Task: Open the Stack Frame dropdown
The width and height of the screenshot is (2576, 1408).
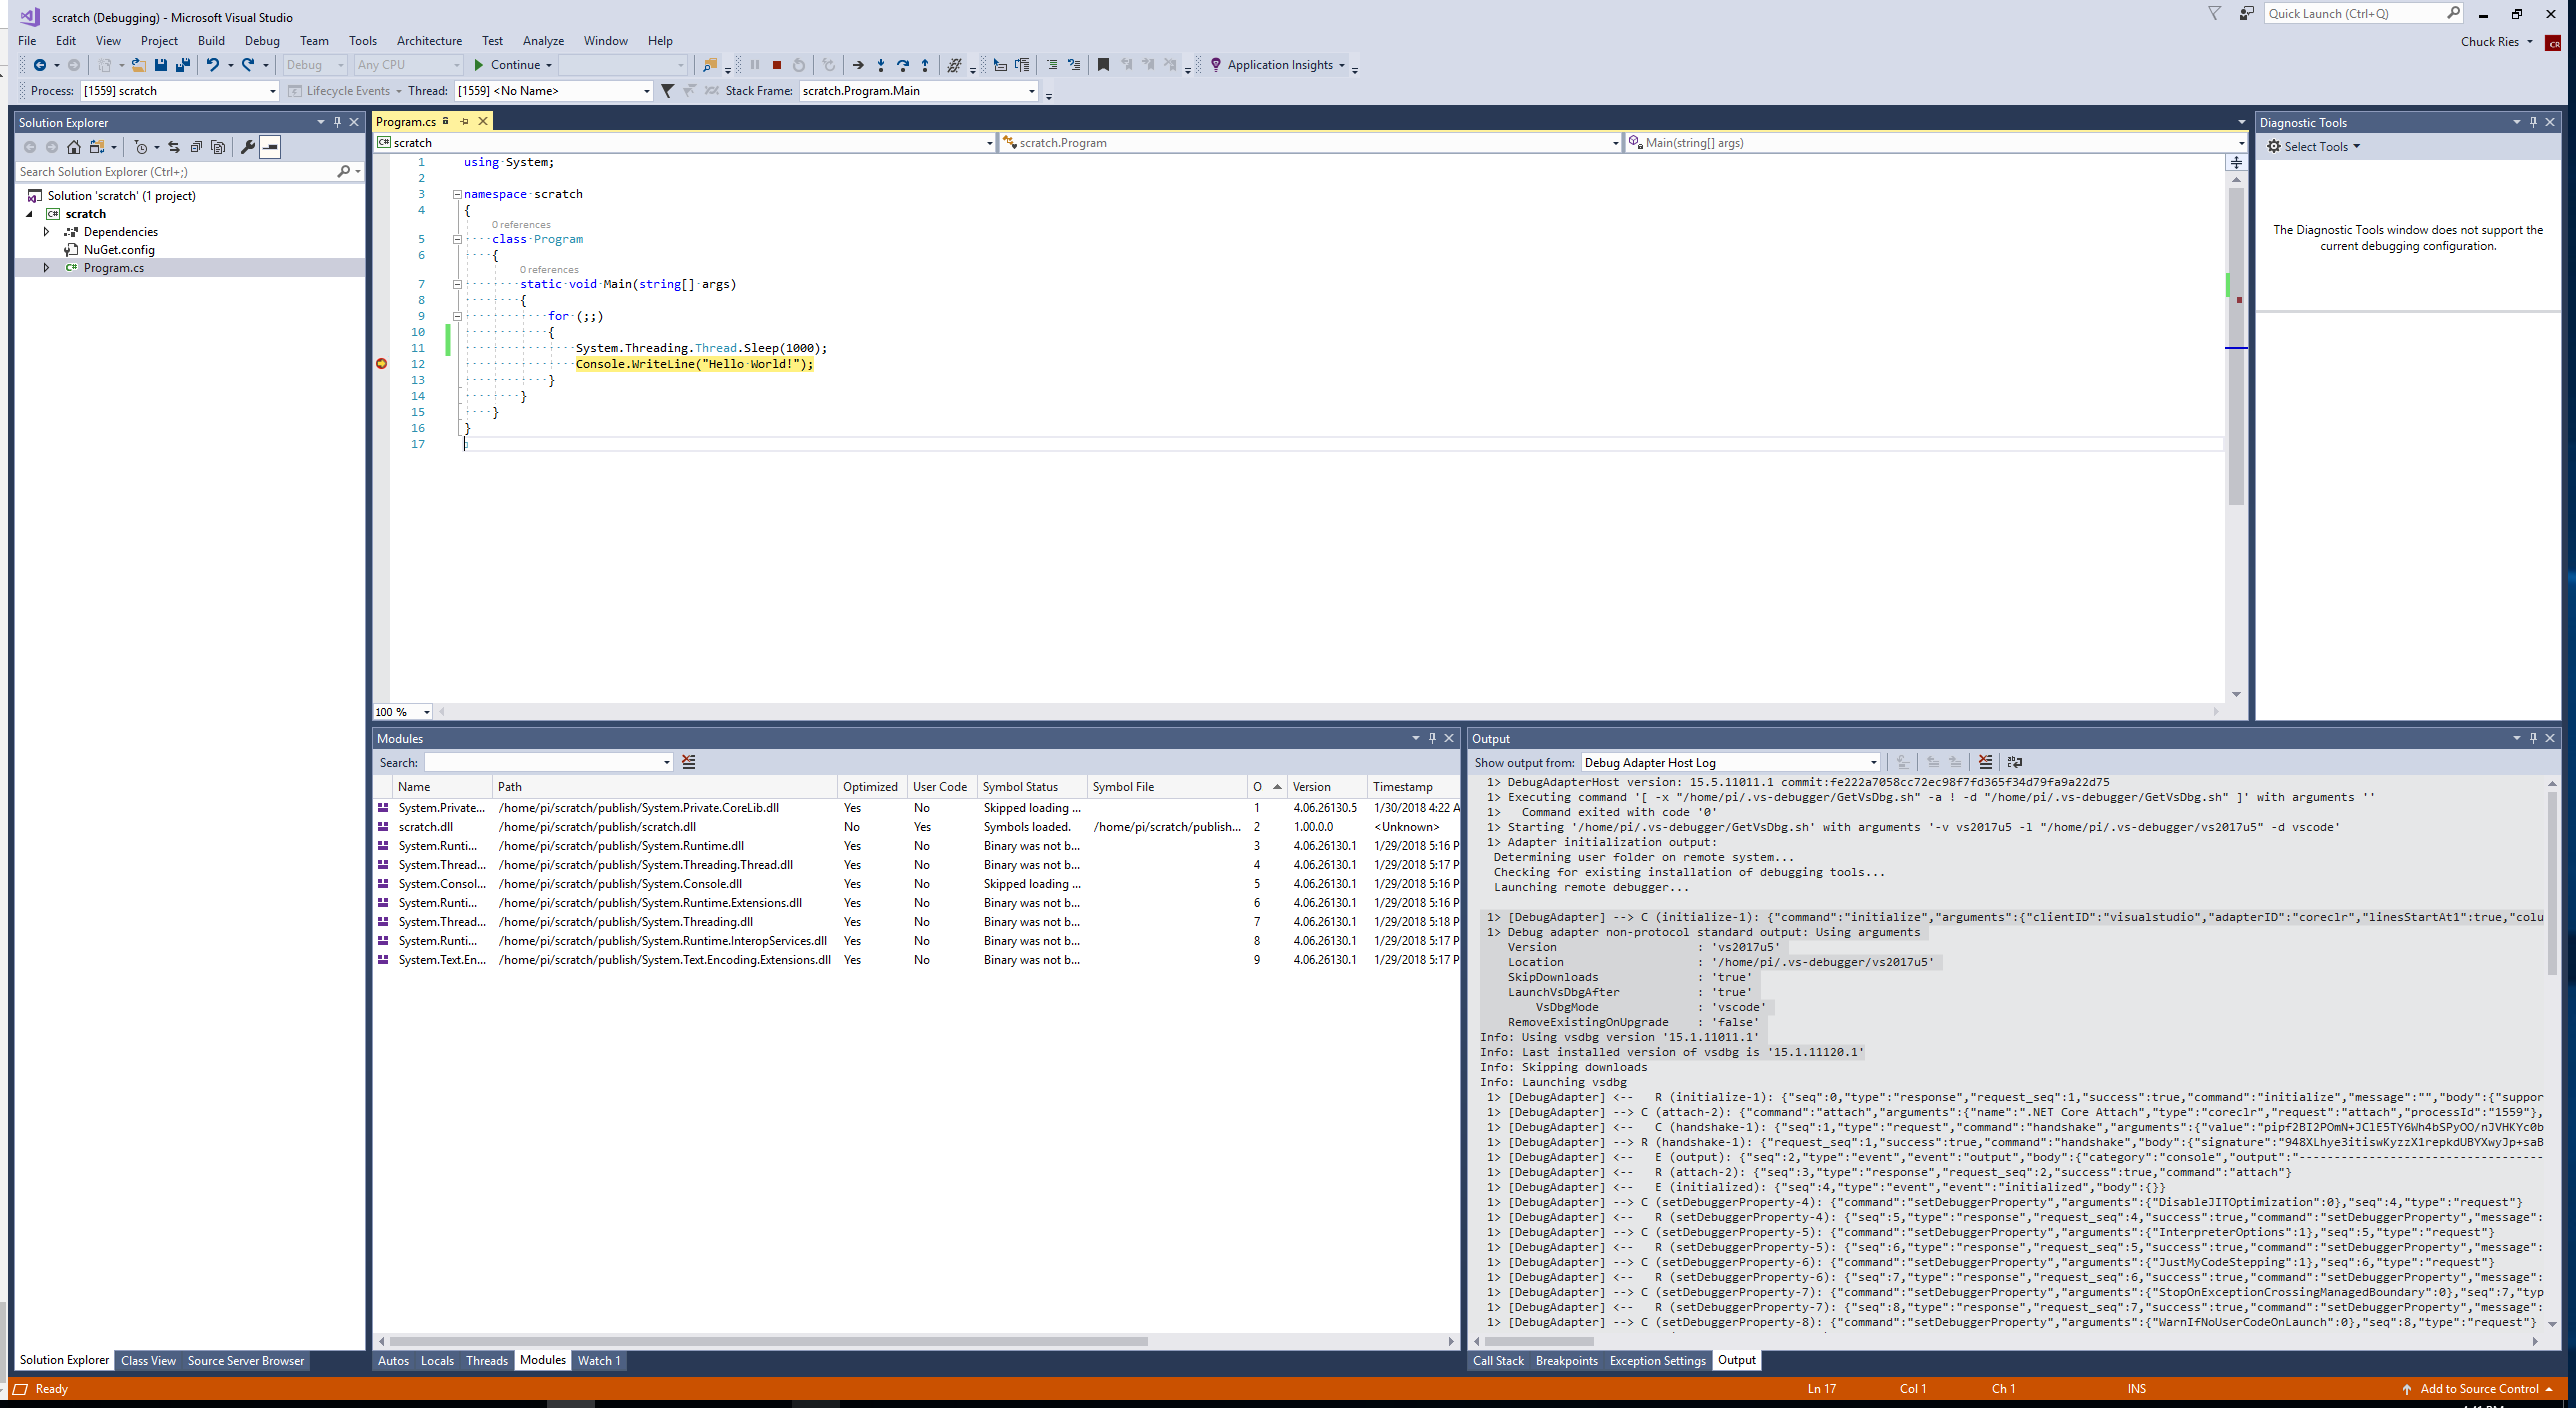Action: click(1031, 91)
